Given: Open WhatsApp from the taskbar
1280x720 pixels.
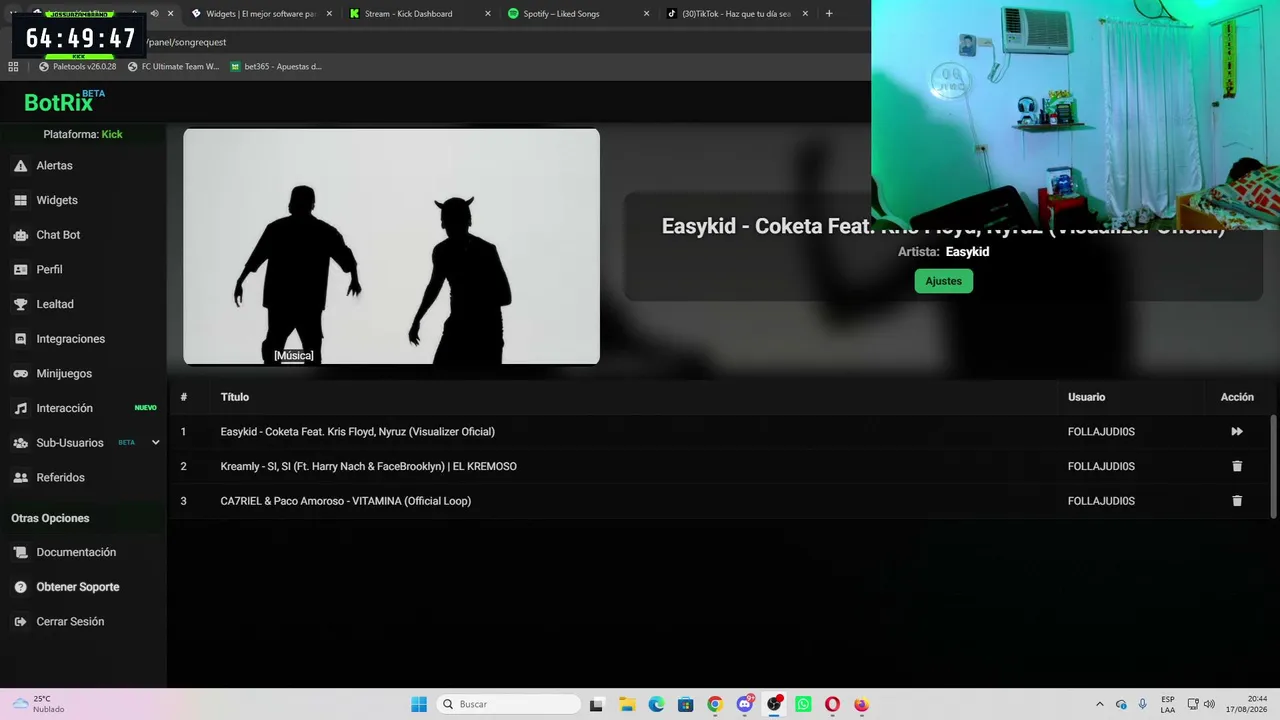Looking at the screenshot, I should click(x=803, y=704).
